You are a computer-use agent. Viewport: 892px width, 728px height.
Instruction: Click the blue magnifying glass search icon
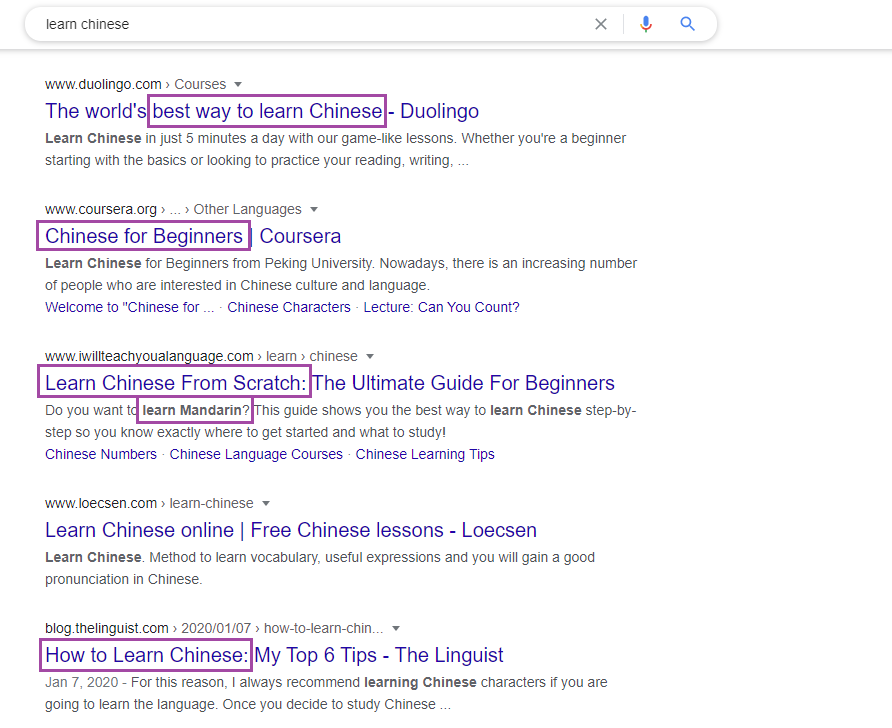pyautogui.click(x=688, y=24)
